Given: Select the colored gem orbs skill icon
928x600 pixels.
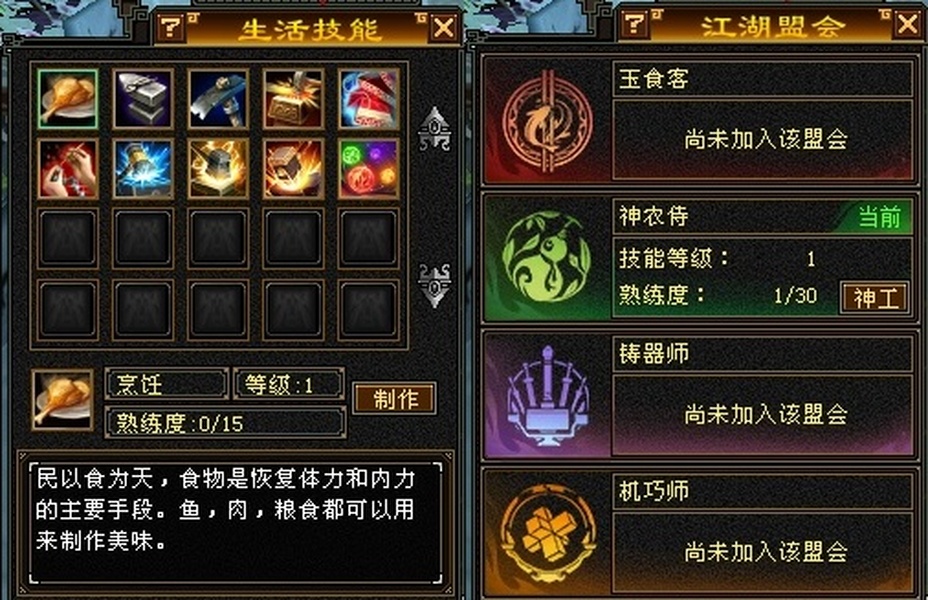Looking at the screenshot, I should [368, 169].
